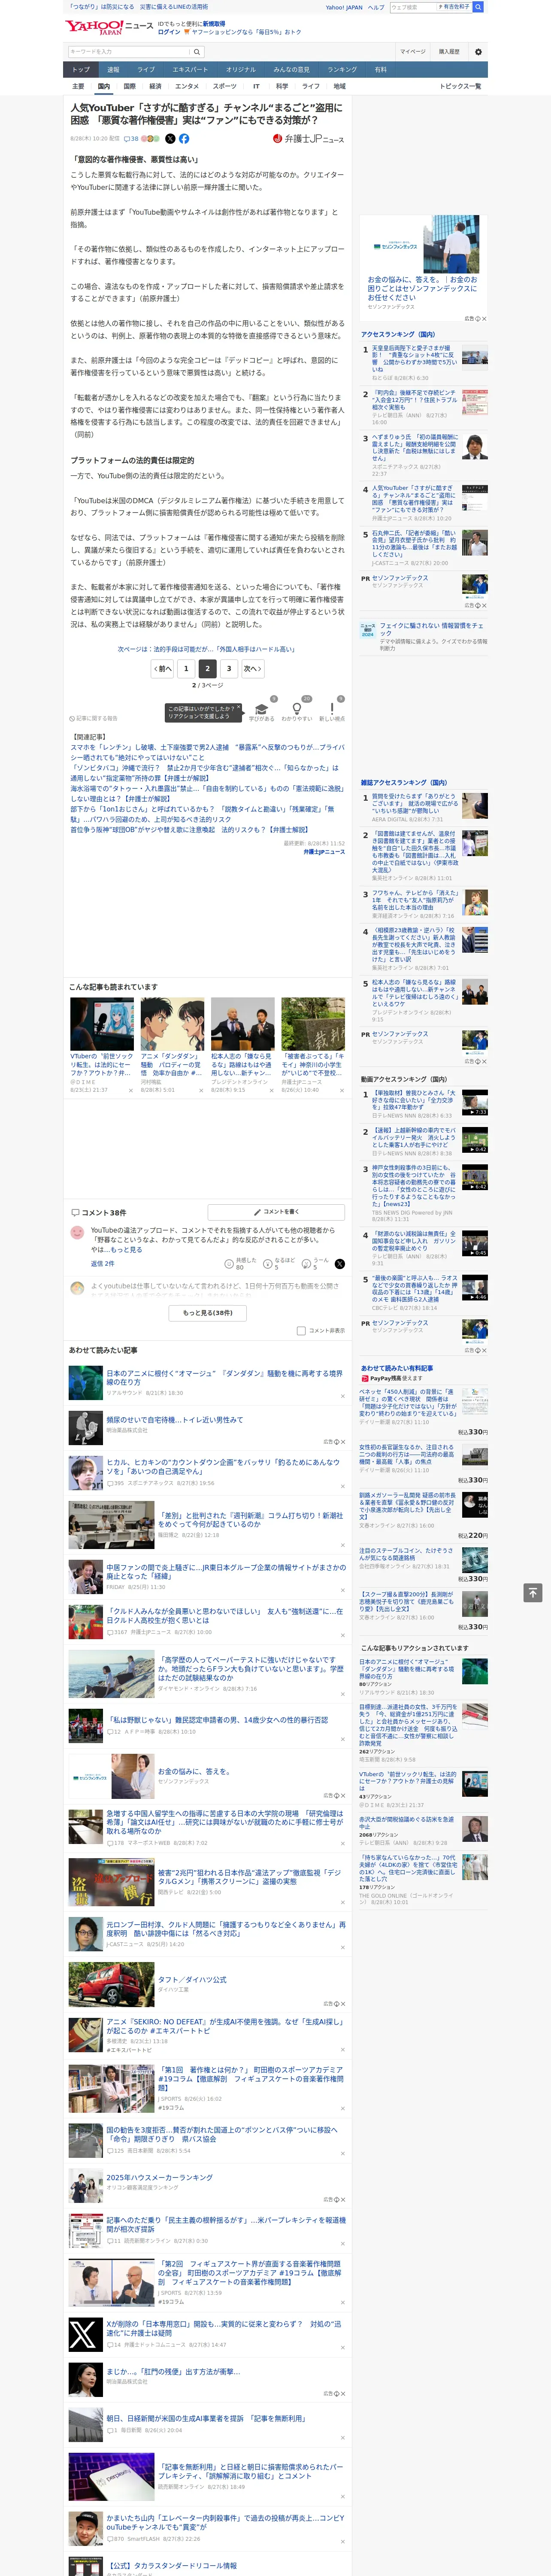Expand もっと見る(38件) comments
Image resolution: width=551 pixels, height=2576 pixels.
click(x=208, y=1313)
